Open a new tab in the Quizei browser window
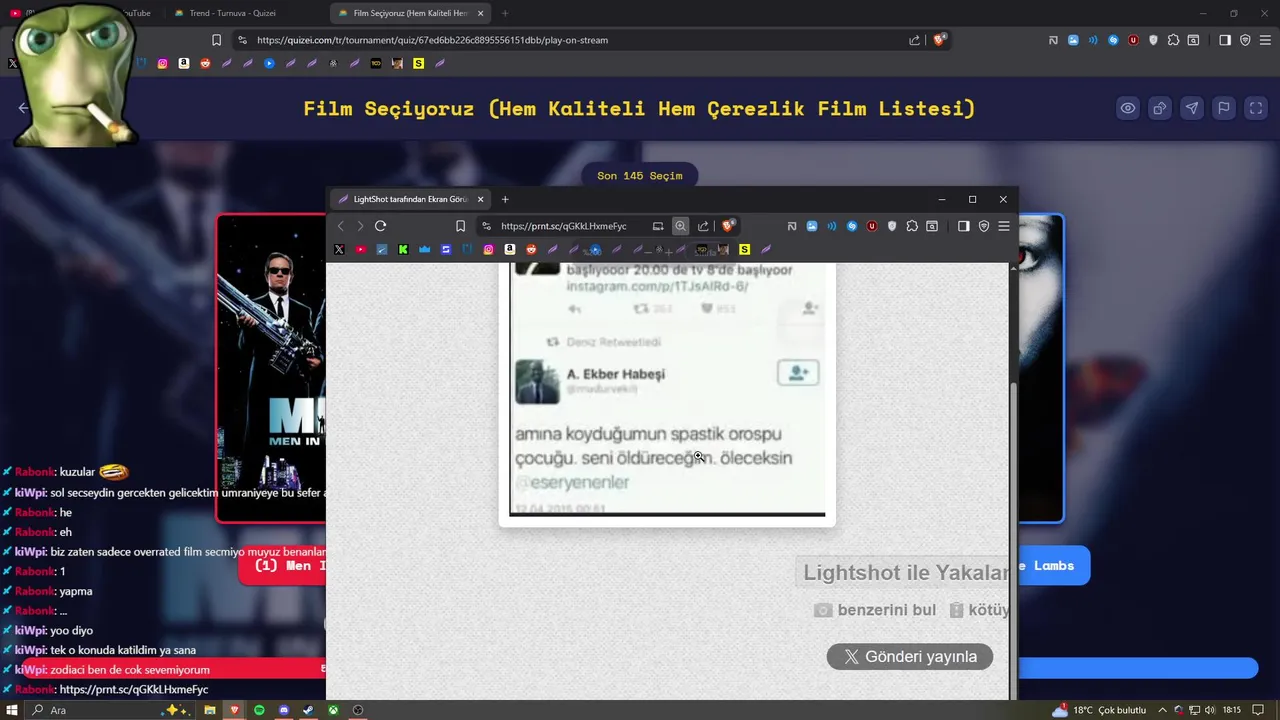 504,13
